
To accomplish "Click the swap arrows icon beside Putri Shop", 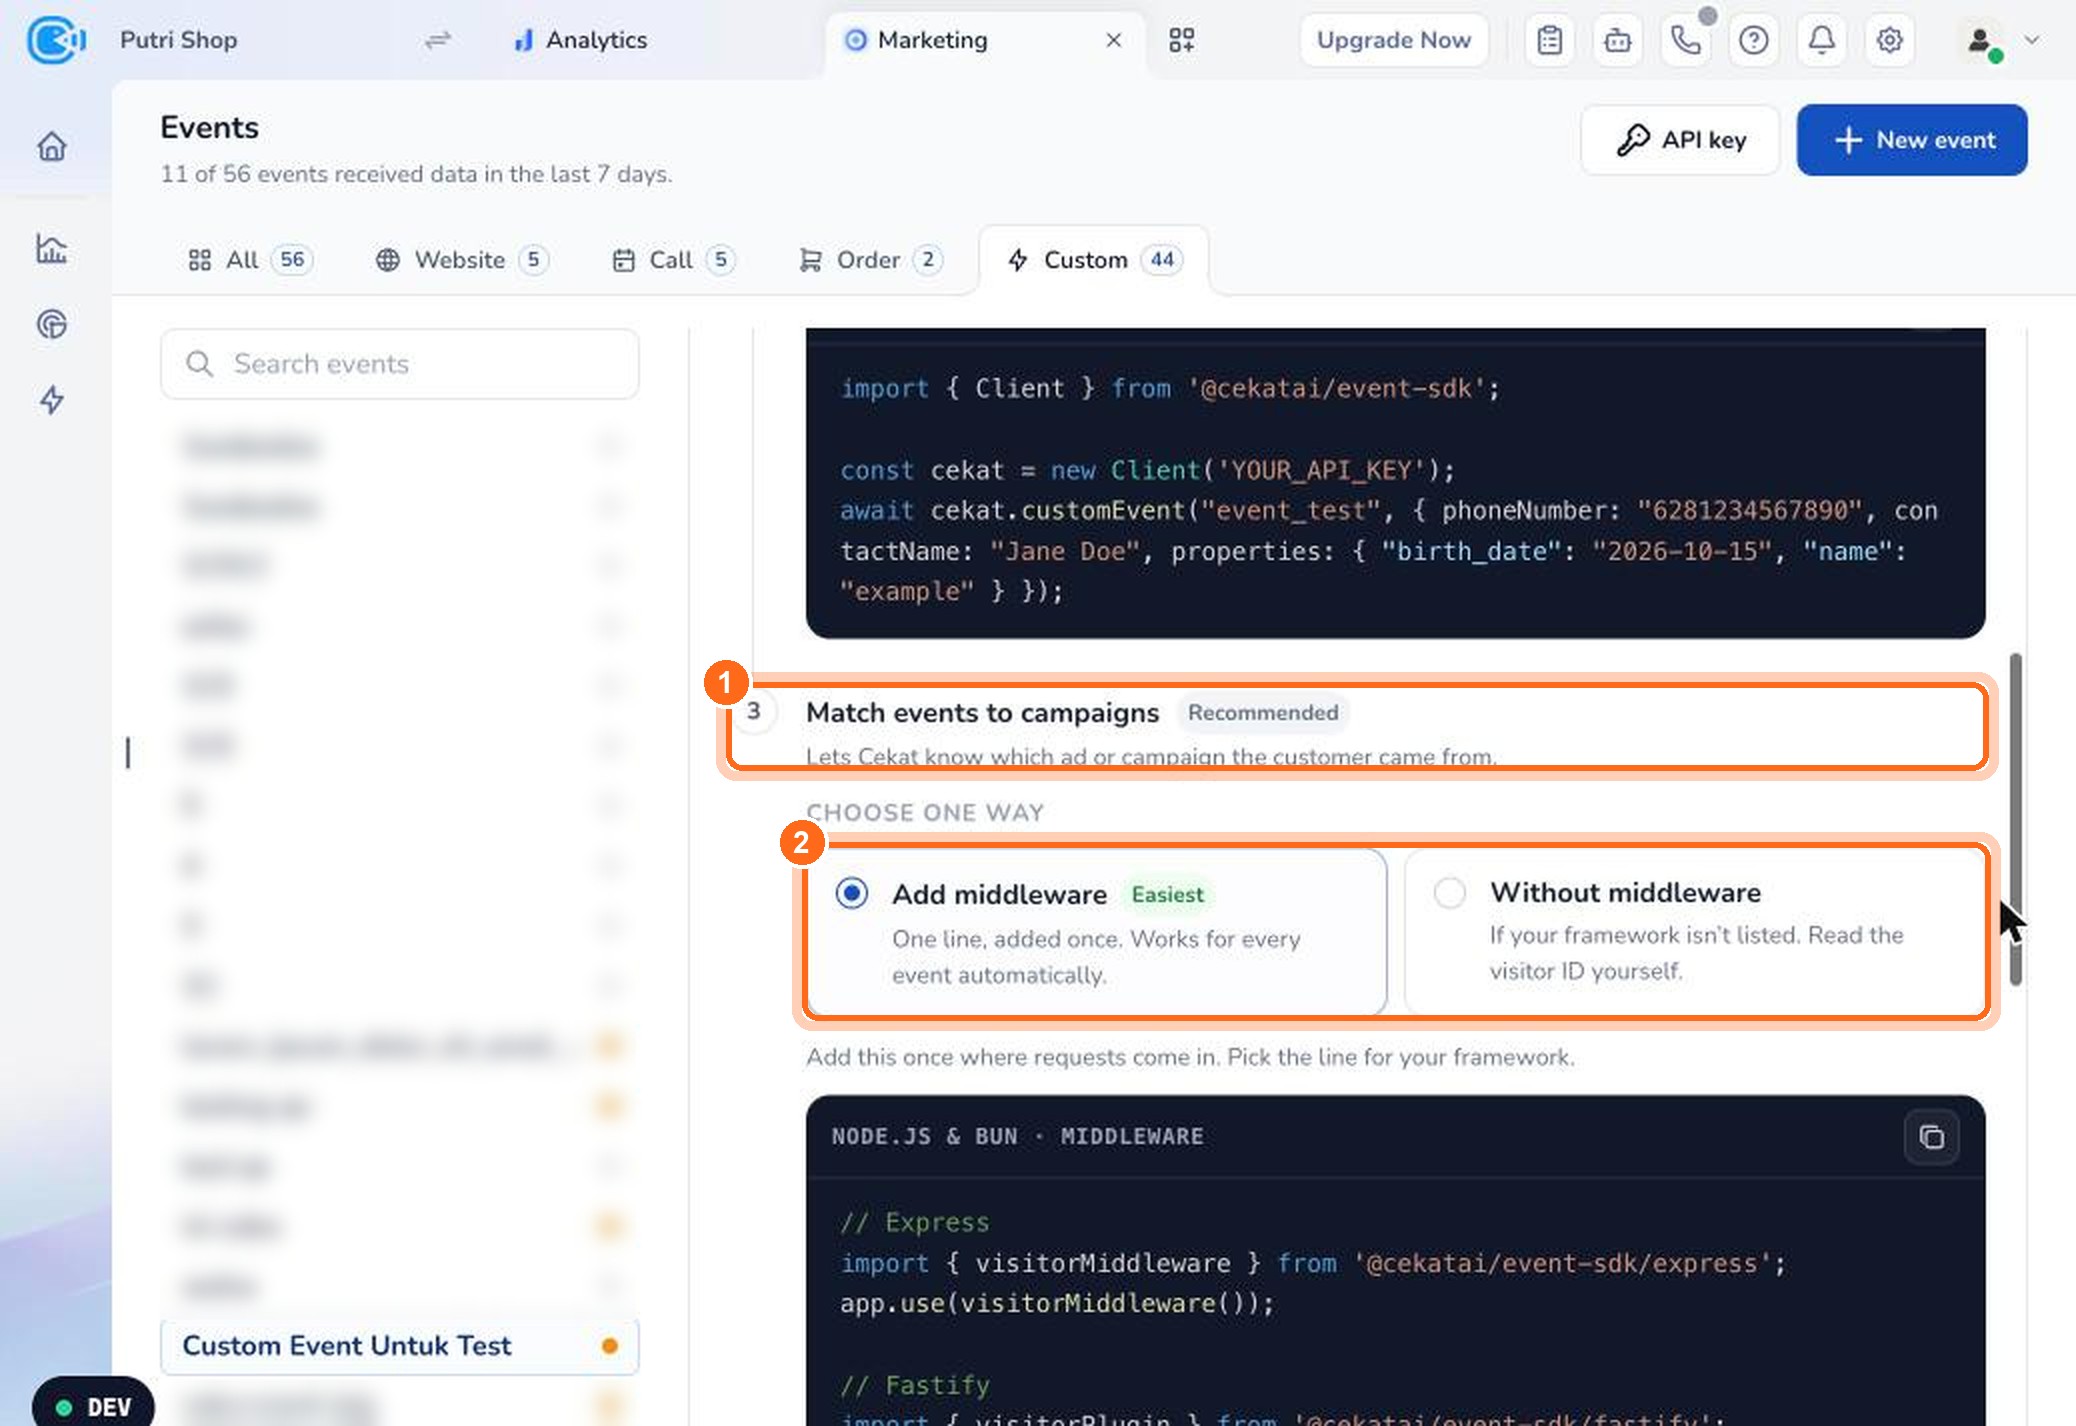I will click(438, 40).
